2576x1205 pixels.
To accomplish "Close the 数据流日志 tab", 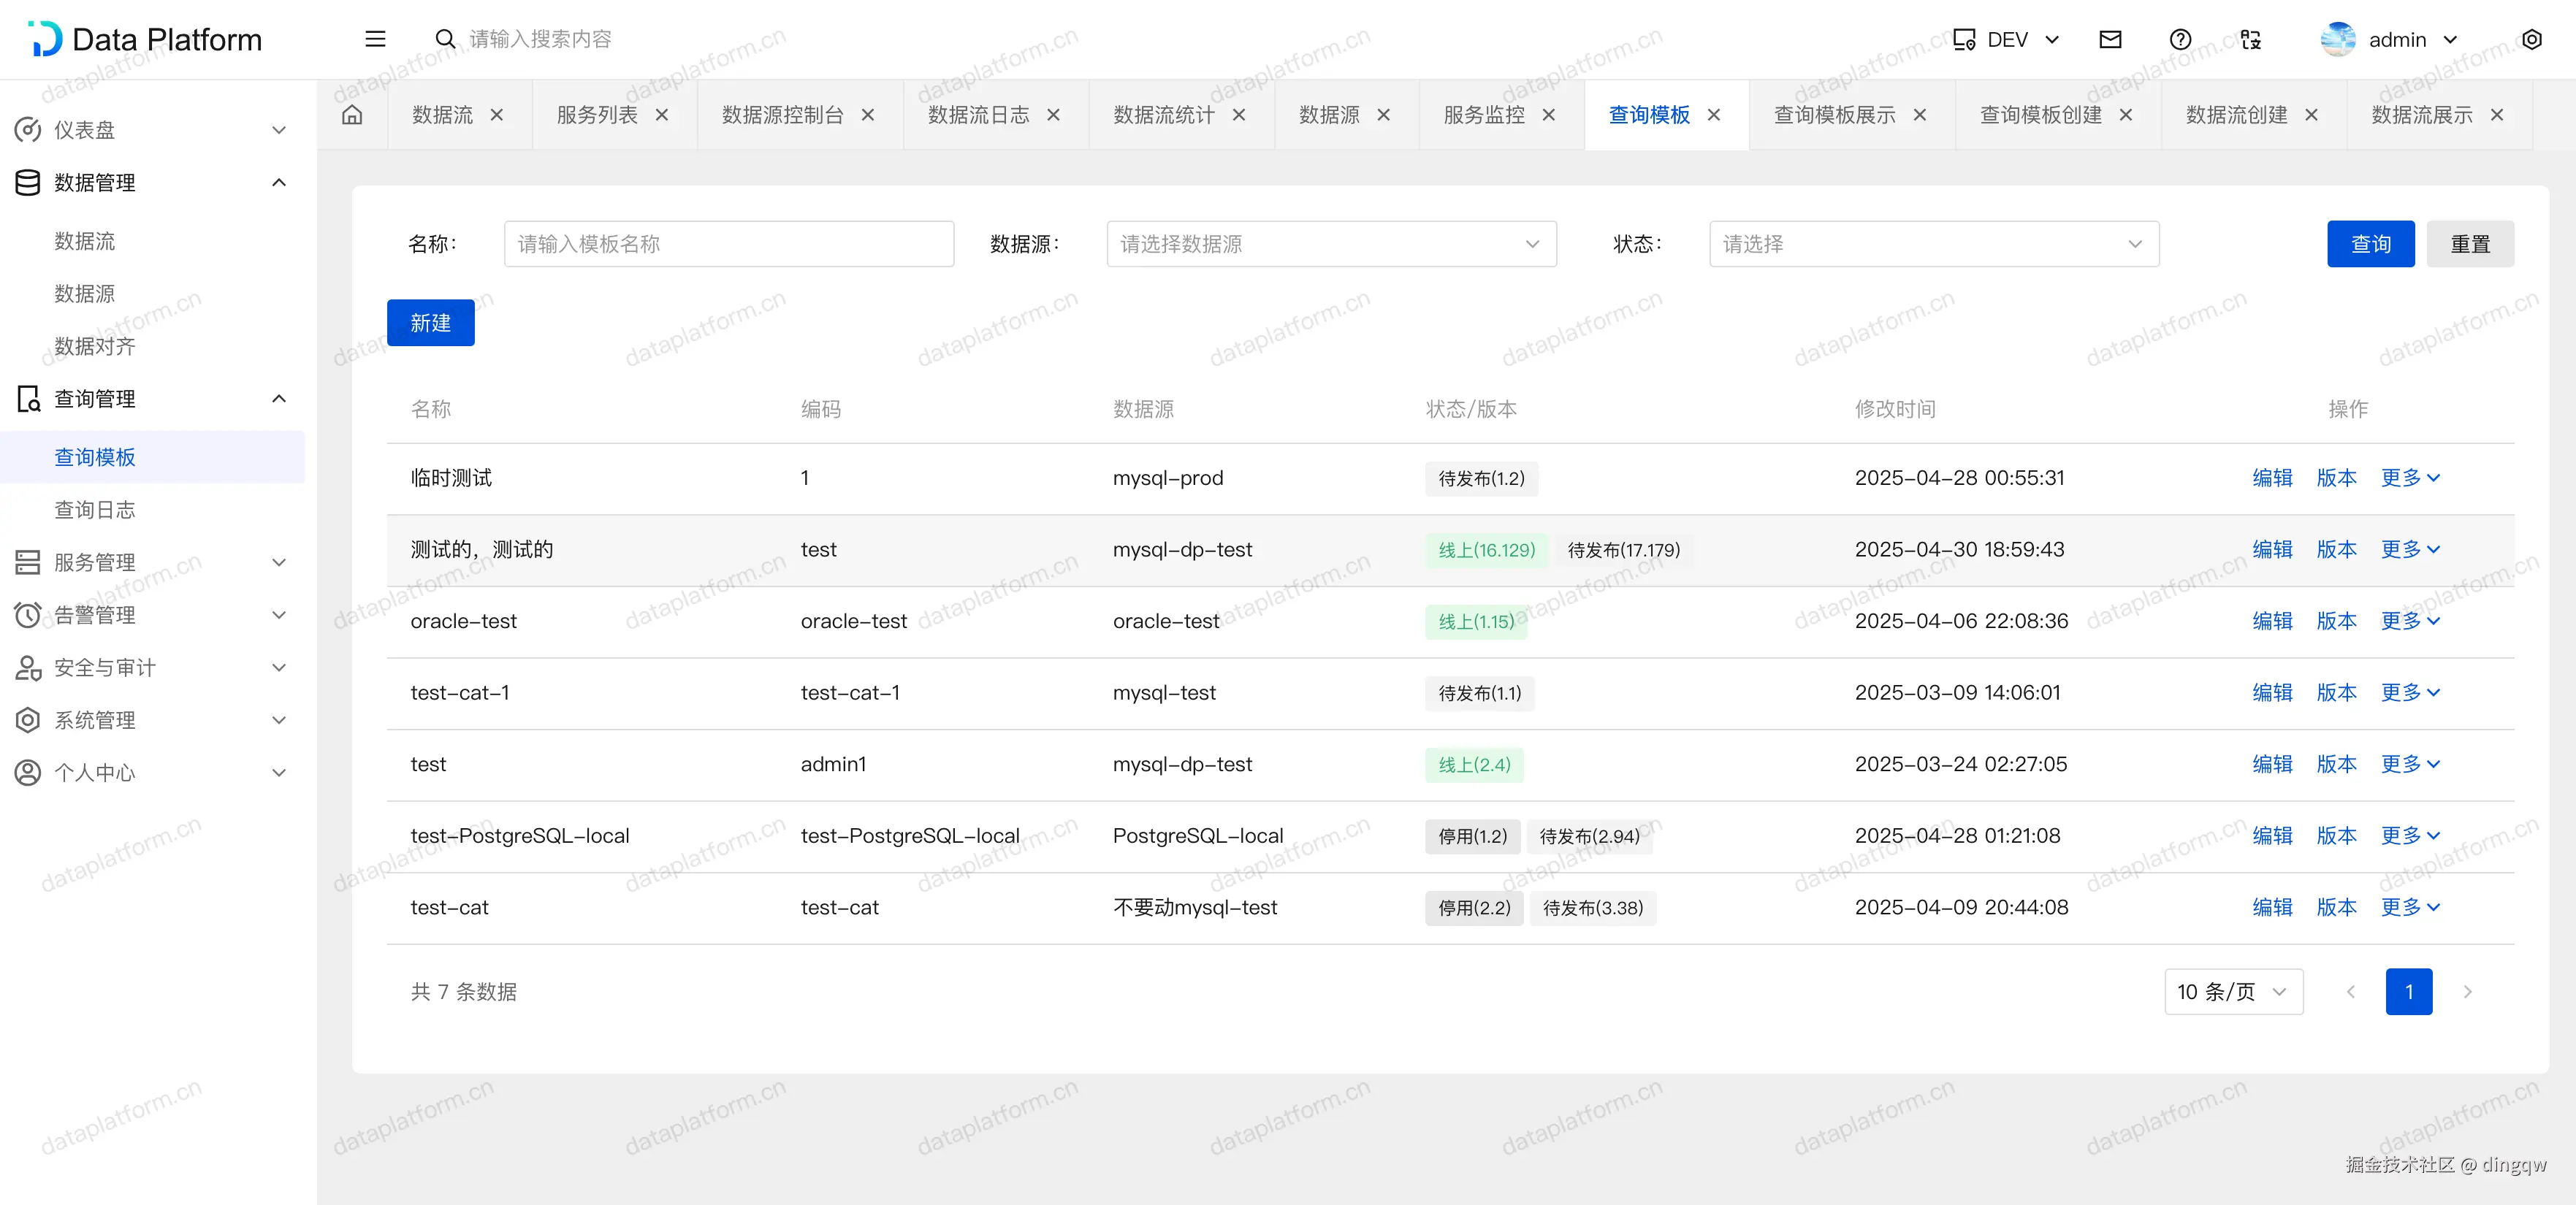I will pos(1053,115).
